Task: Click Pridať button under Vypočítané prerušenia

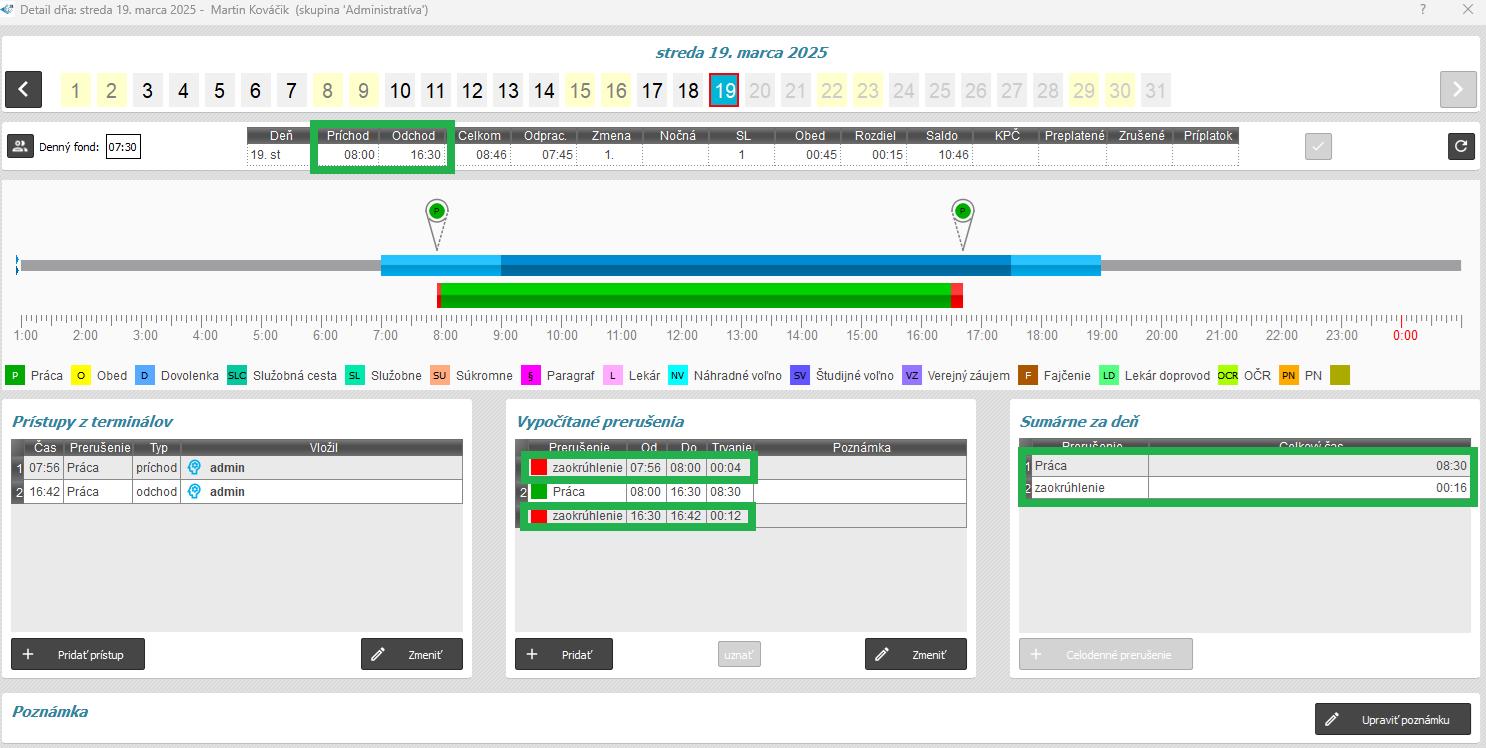Action: pos(563,654)
